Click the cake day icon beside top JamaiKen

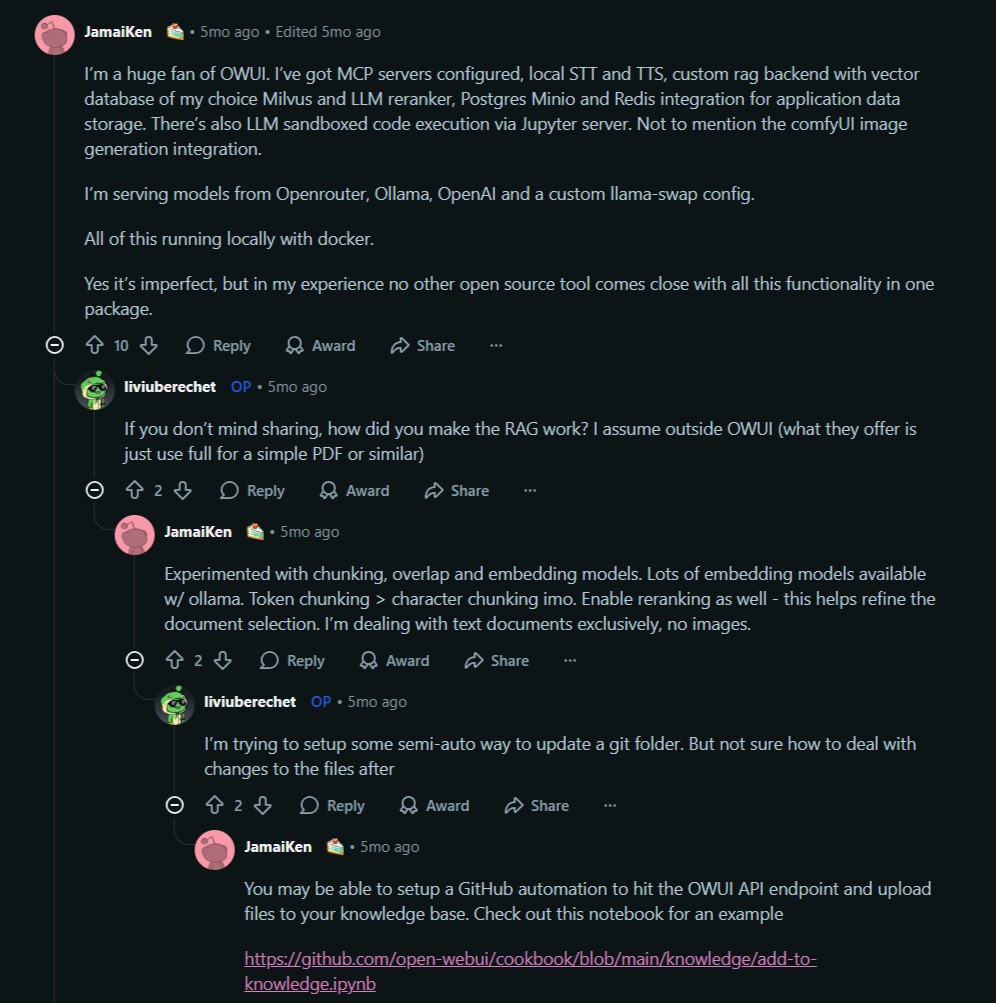[175, 32]
